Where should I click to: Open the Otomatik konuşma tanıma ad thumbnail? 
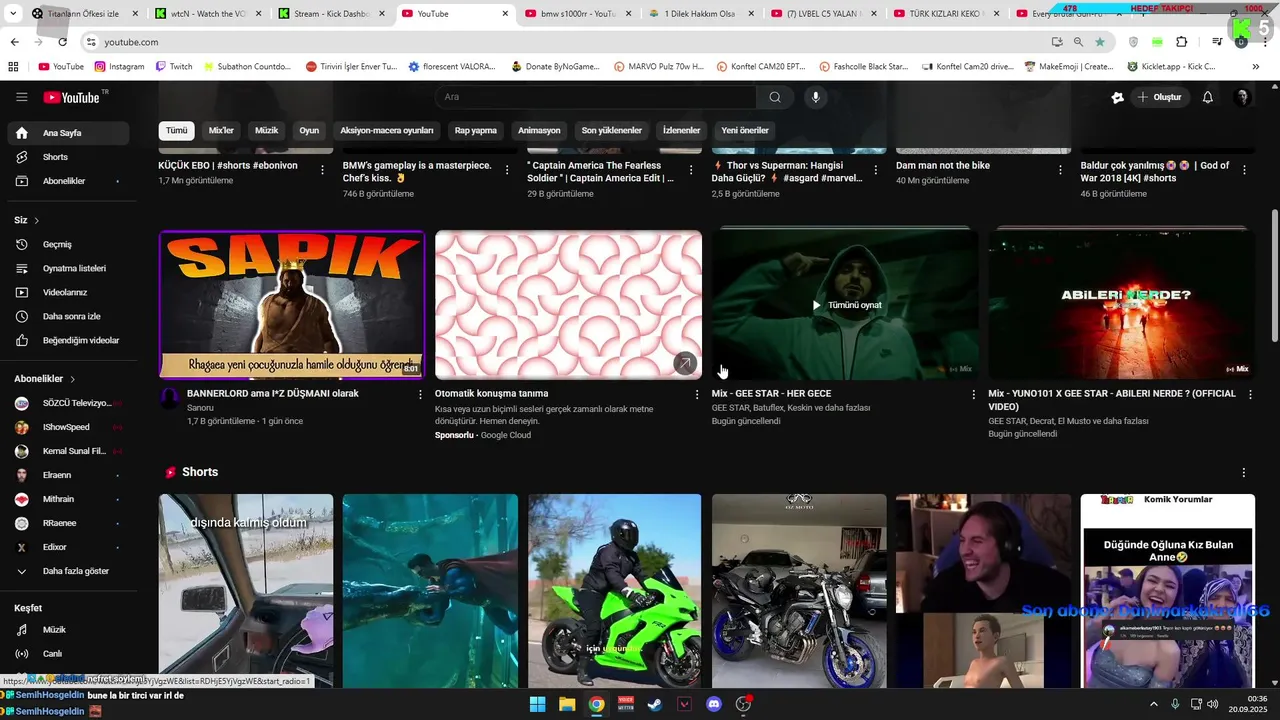[x=568, y=305]
